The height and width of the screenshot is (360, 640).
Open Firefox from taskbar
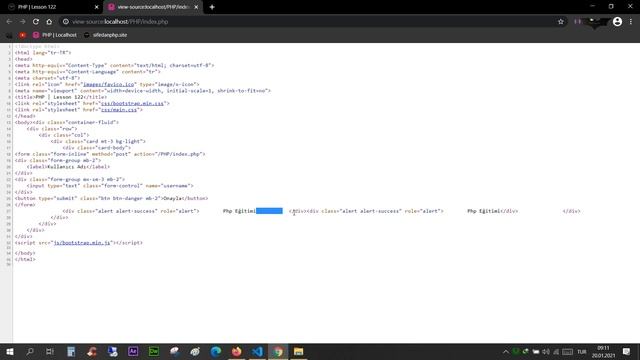click(236, 351)
